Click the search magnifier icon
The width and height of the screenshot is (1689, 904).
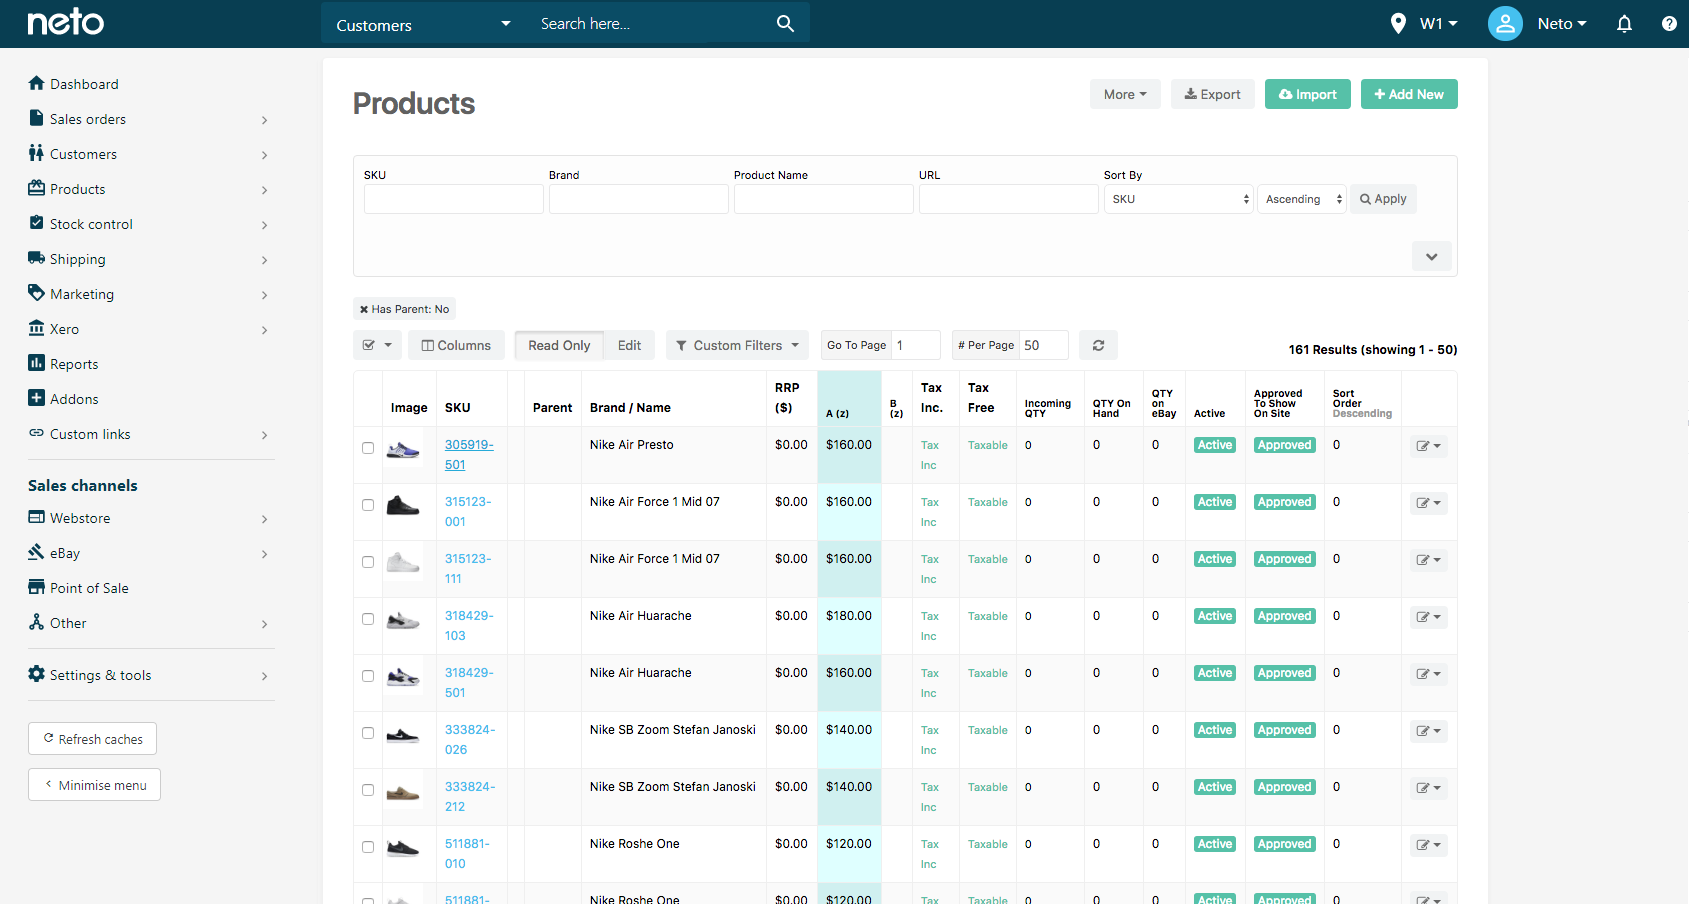click(785, 23)
